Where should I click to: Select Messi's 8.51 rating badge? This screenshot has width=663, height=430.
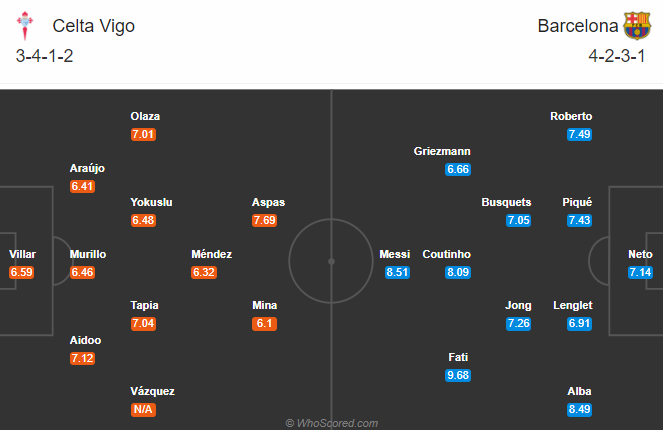[395, 272]
